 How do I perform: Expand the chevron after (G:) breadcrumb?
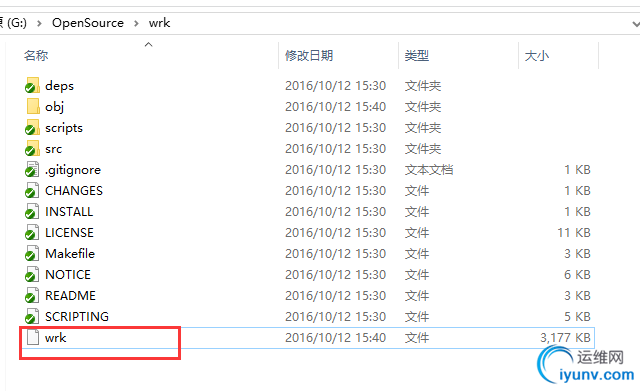(39, 23)
